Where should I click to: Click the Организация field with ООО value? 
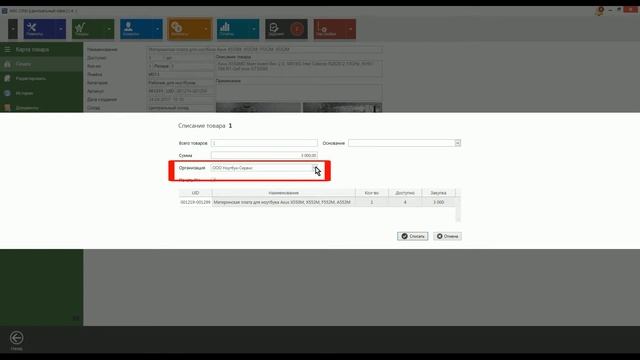[x=264, y=168]
